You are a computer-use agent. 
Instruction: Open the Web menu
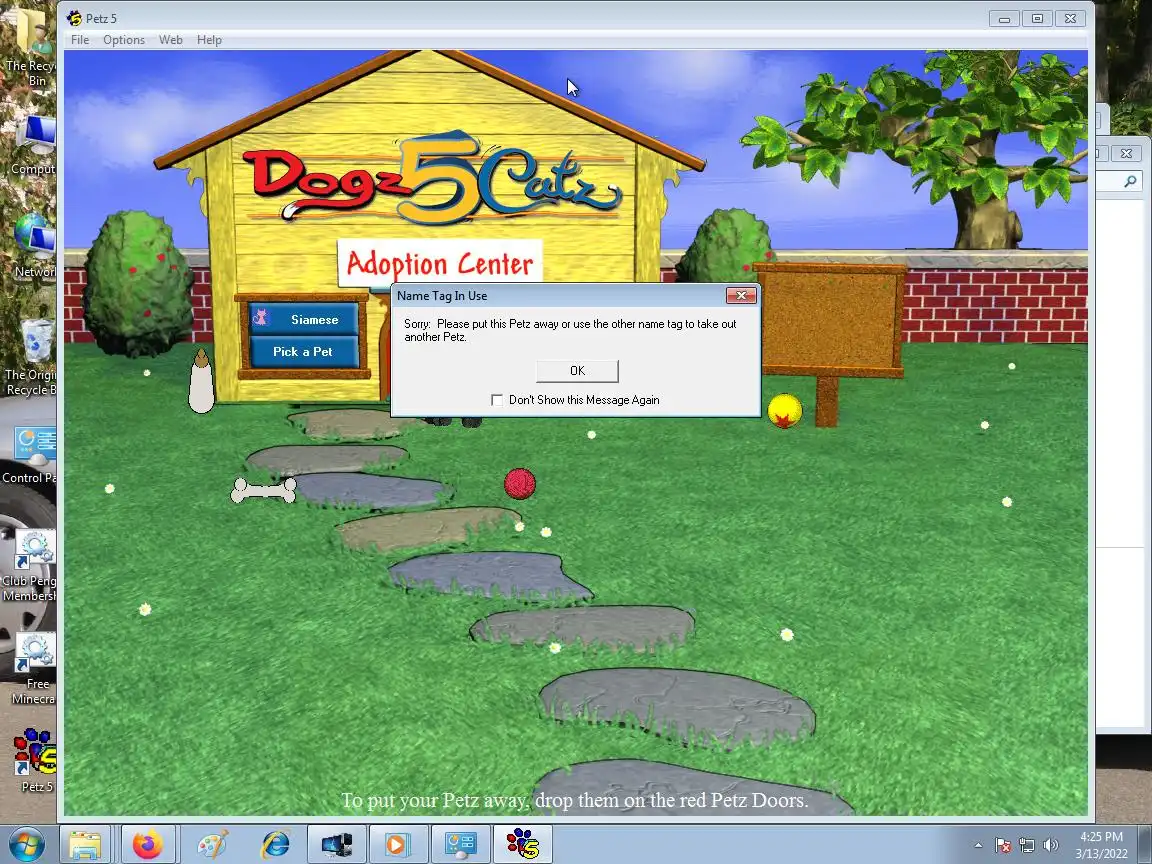(170, 40)
